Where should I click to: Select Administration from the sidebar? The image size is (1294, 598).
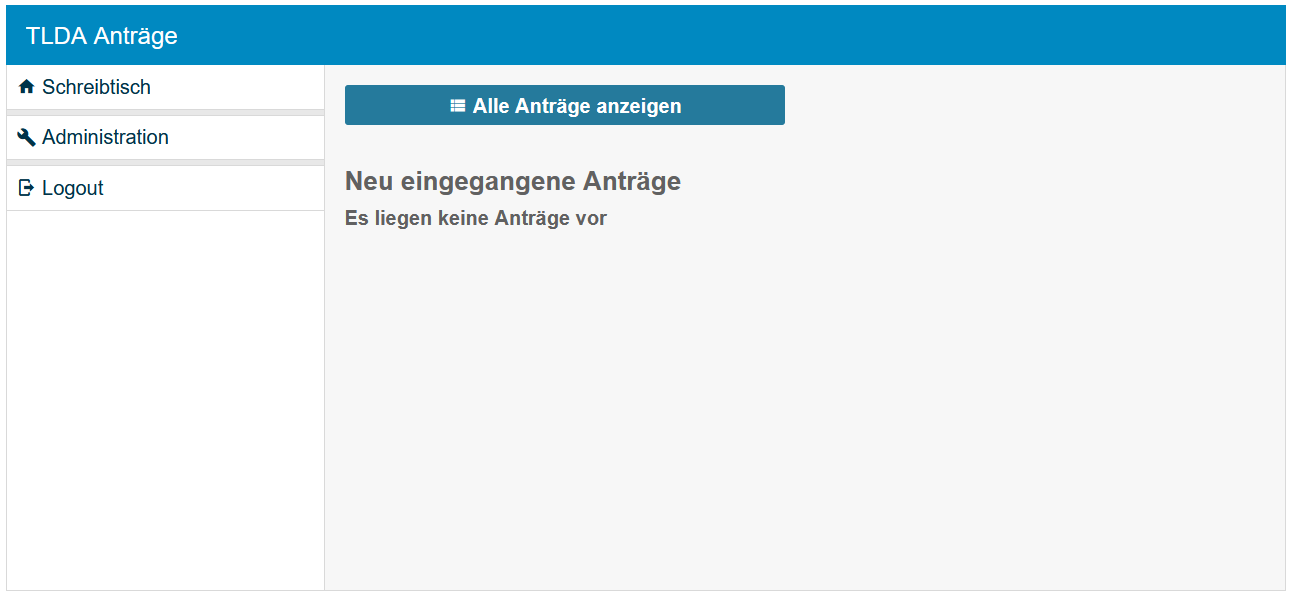pos(104,137)
